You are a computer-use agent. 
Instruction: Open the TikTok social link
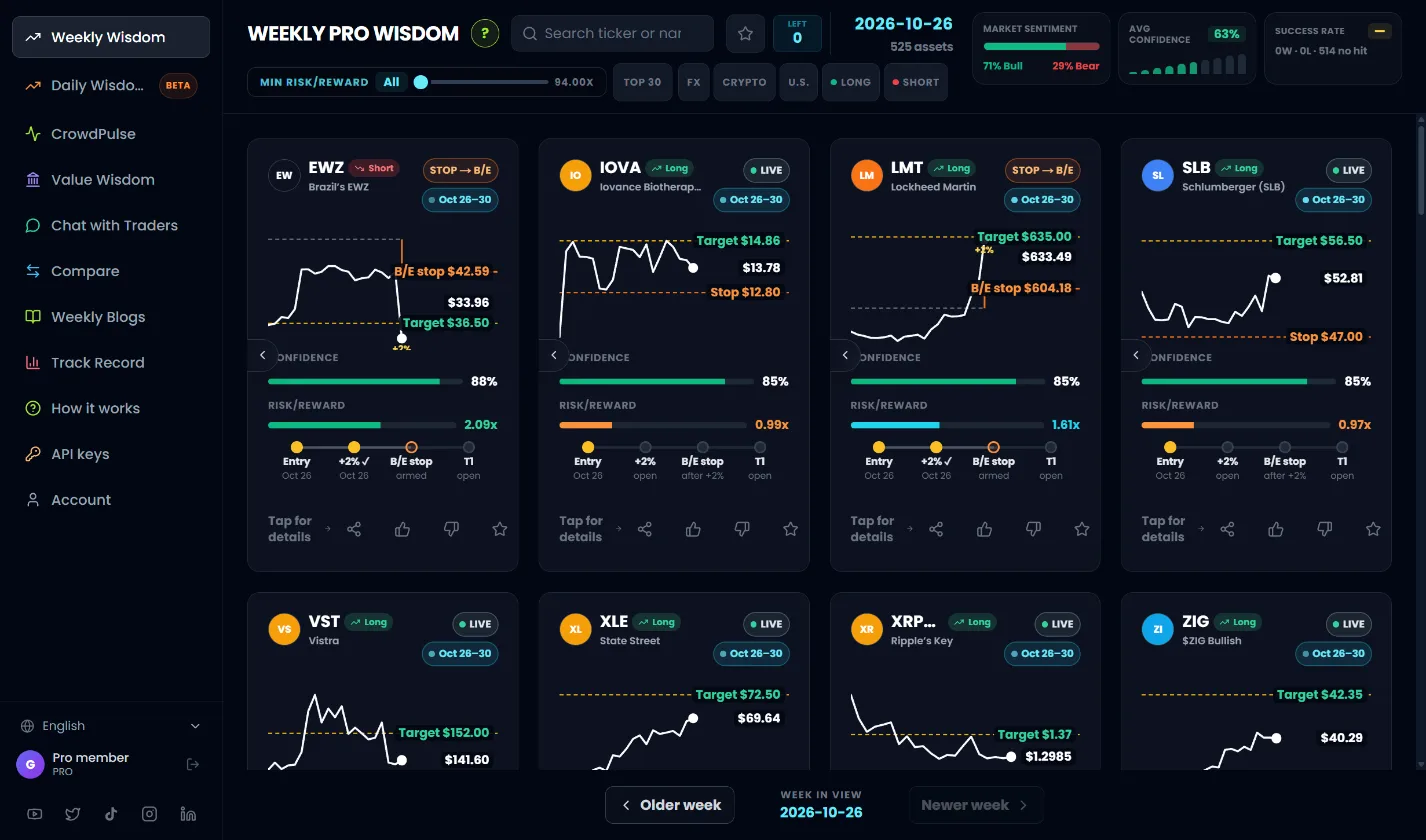111,814
